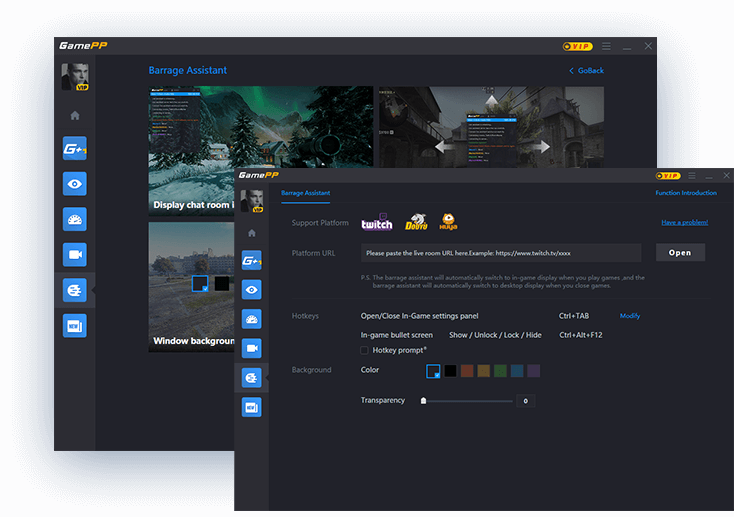Open the G+ section in the front window sidebar
Viewport: 734px width, 517px height.
click(251, 261)
